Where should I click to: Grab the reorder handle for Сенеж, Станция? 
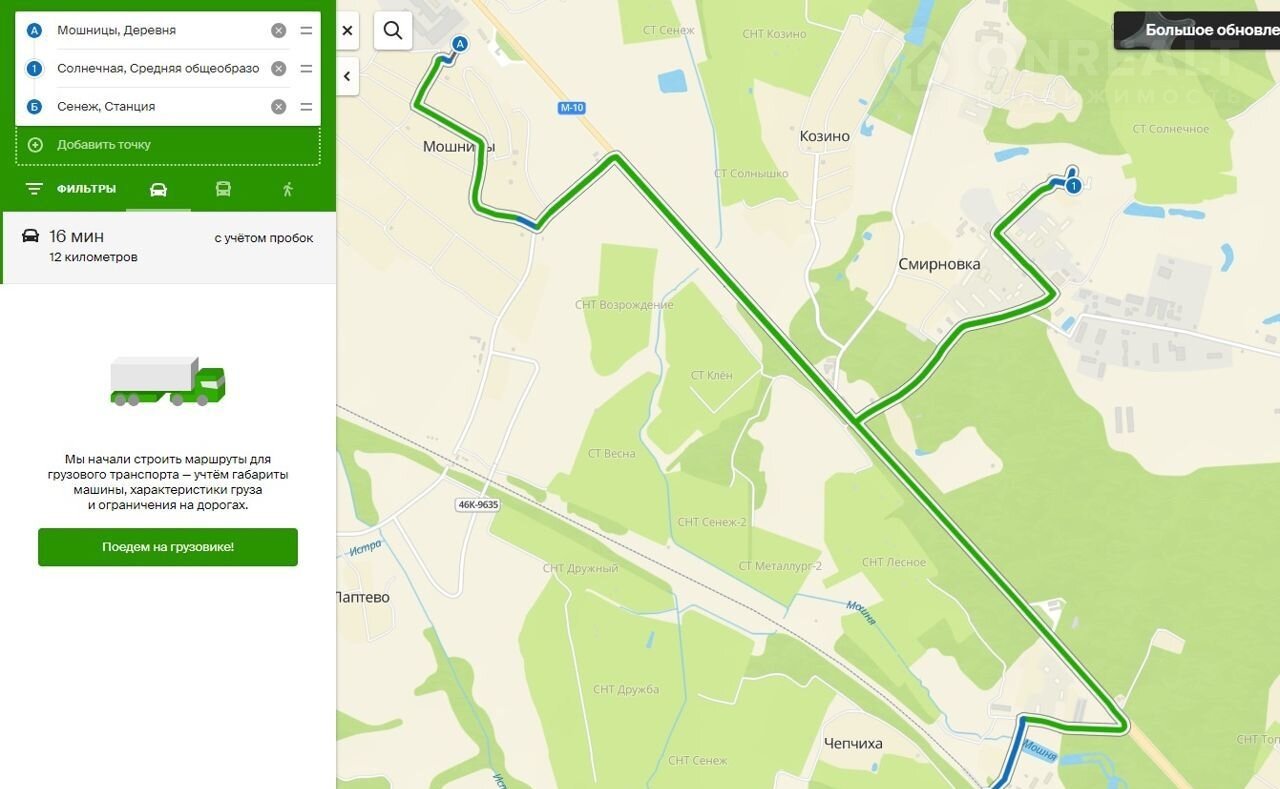306,107
